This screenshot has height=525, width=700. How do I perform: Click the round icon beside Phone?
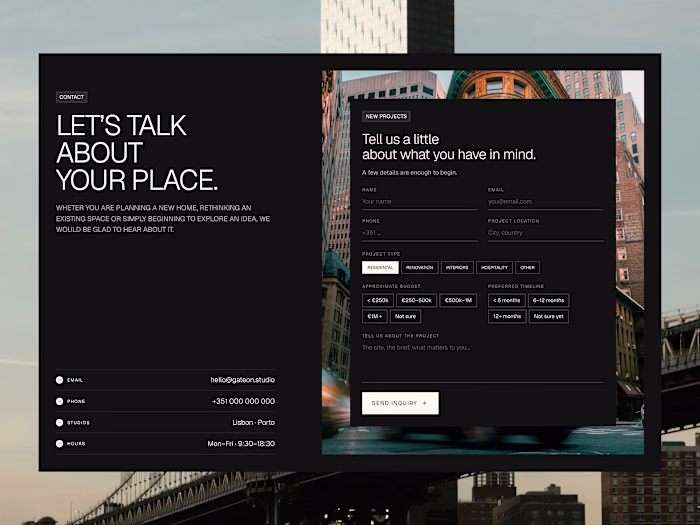[59, 401]
